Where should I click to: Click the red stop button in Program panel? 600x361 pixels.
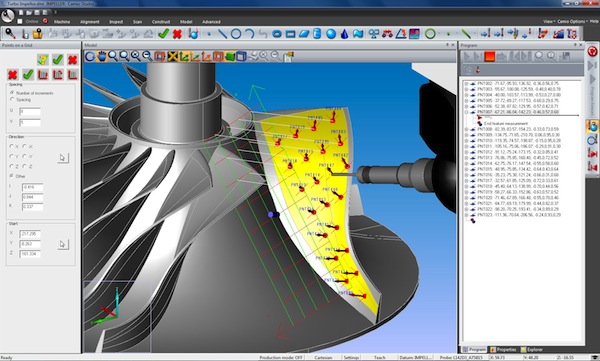489,57
